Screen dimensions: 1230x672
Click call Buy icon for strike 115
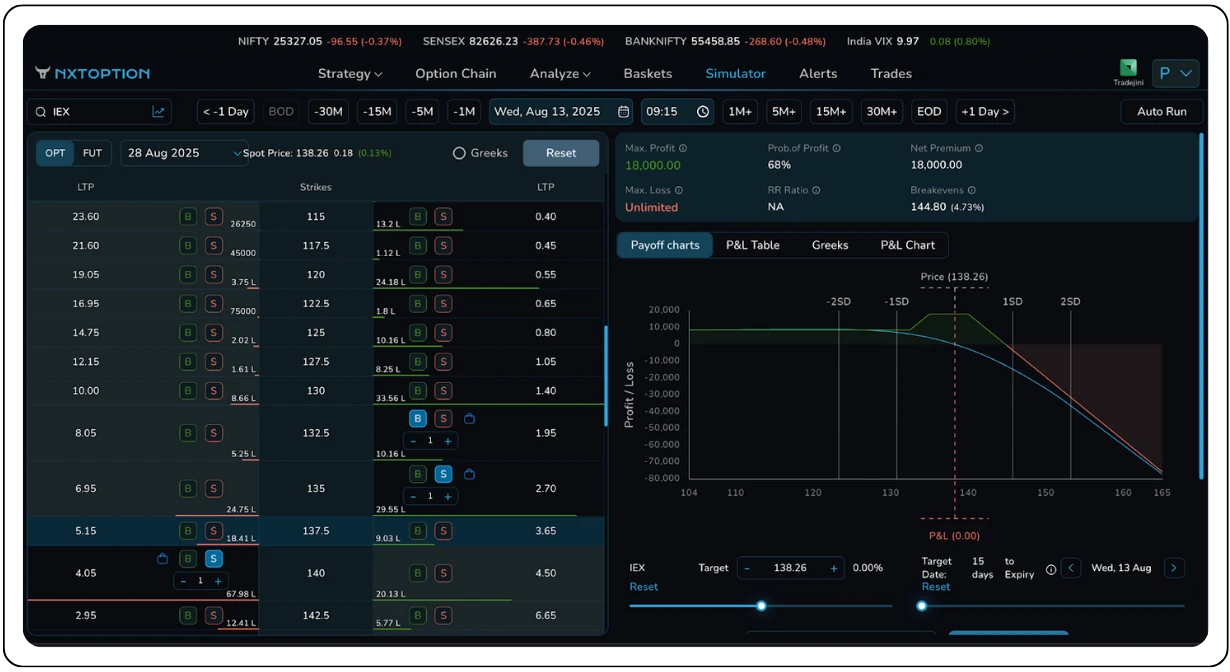pos(188,216)
